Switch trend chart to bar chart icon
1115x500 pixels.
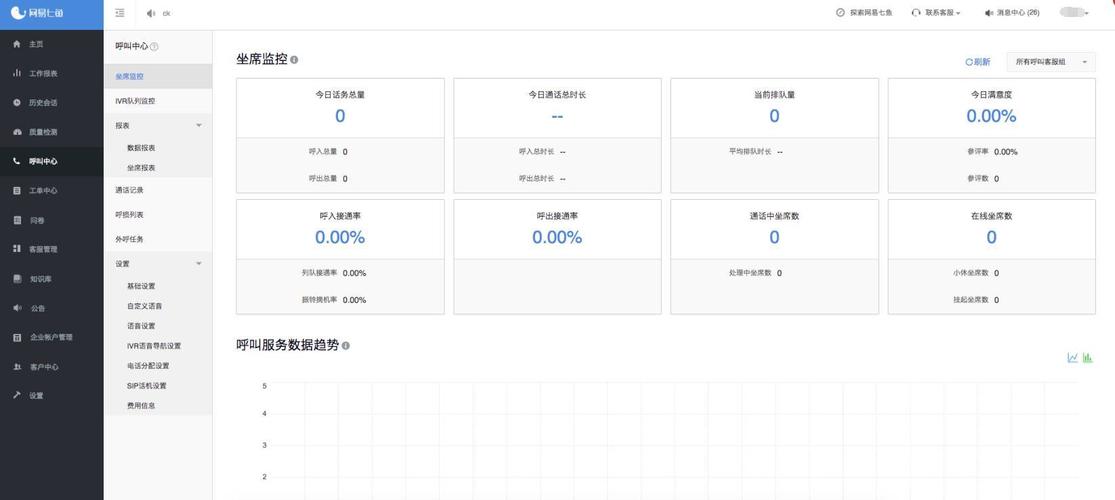point(1087,358)
